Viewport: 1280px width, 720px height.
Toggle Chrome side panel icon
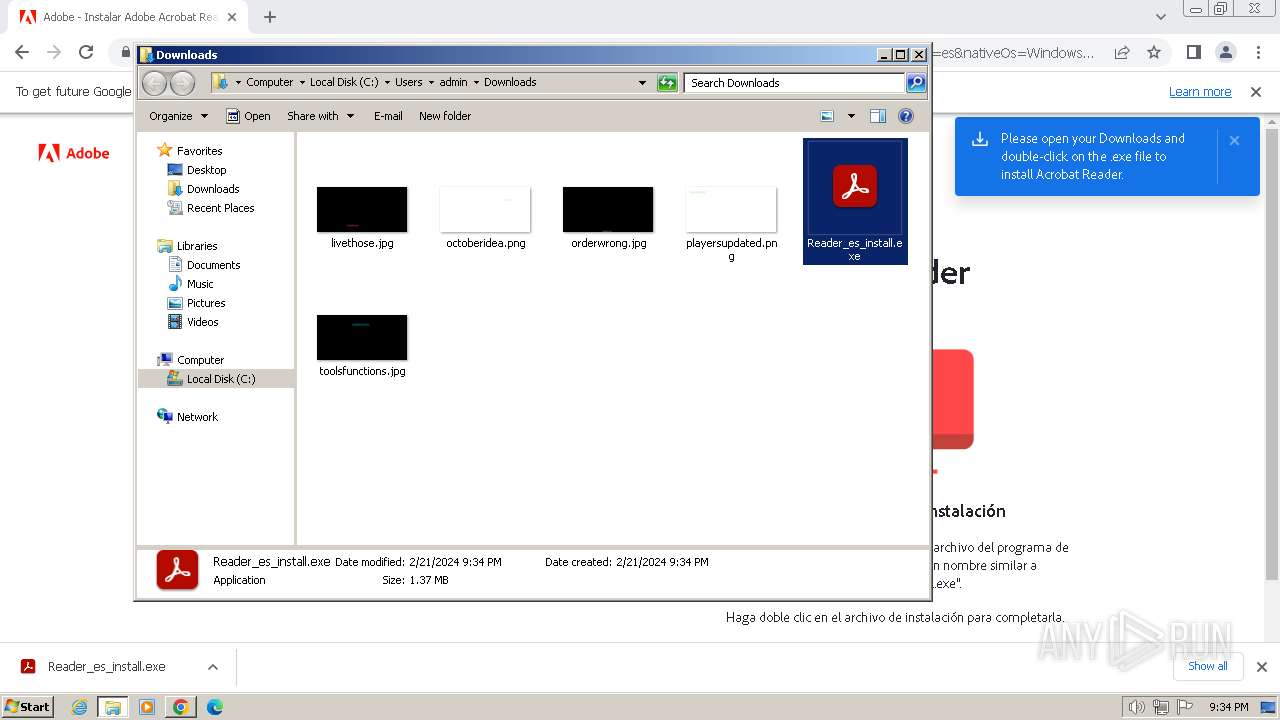[x=1193, y=52]
